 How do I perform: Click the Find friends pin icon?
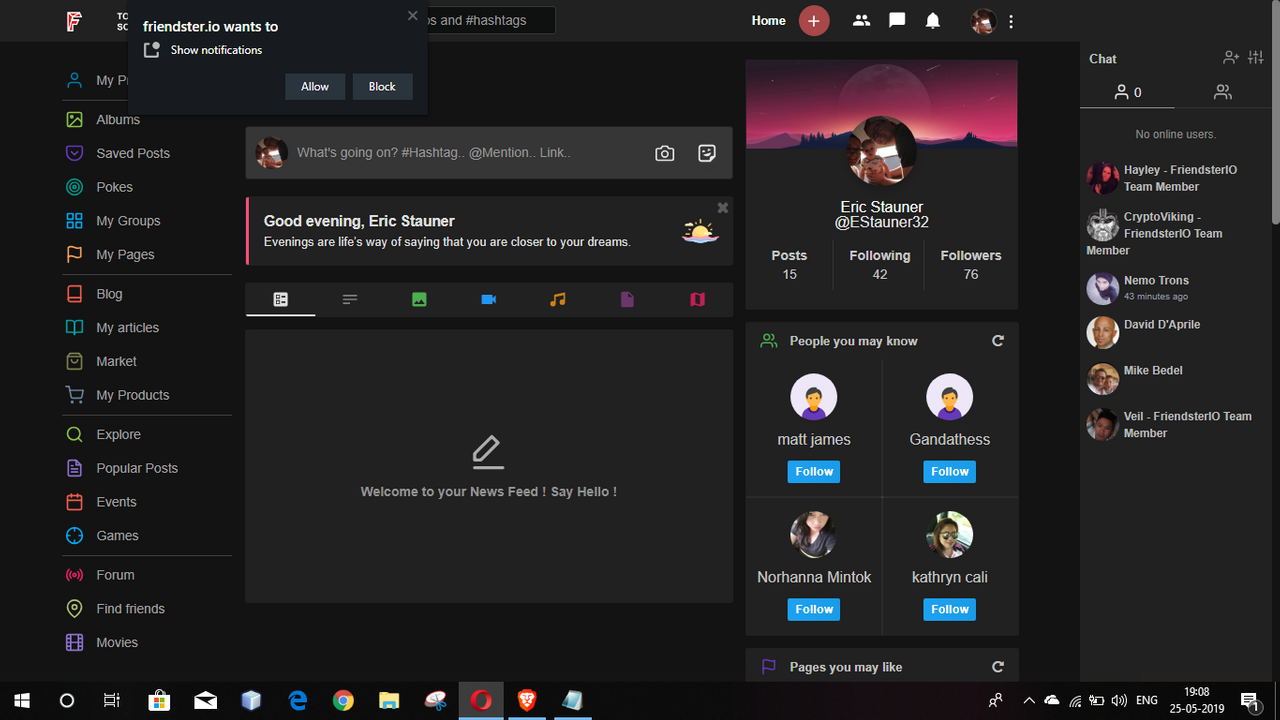coord(74,609)
